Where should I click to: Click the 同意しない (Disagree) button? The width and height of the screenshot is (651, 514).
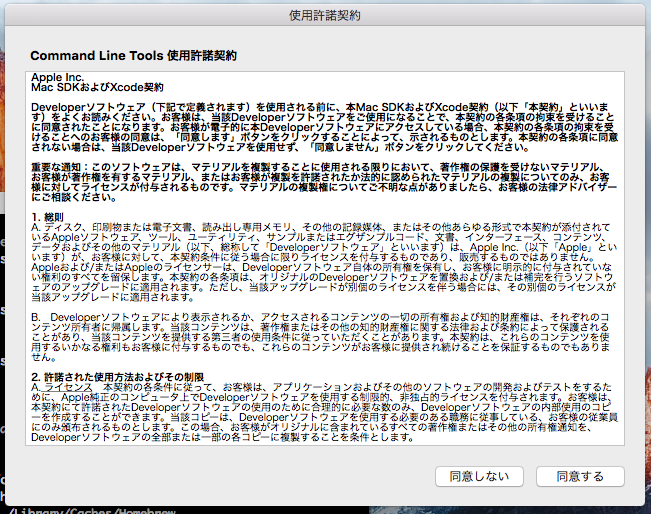(x=479, y=476)
